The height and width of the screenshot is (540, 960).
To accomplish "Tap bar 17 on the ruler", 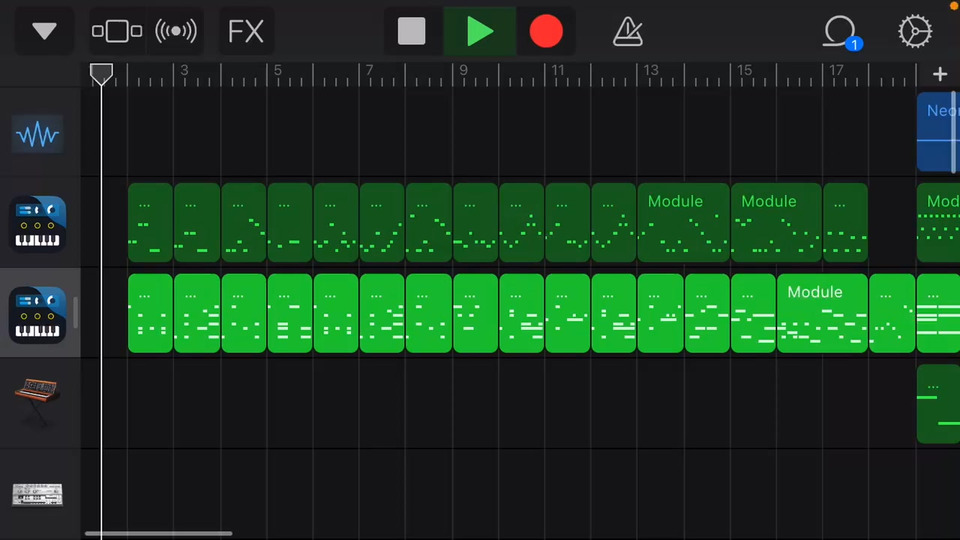I will [x=836, y=70].
